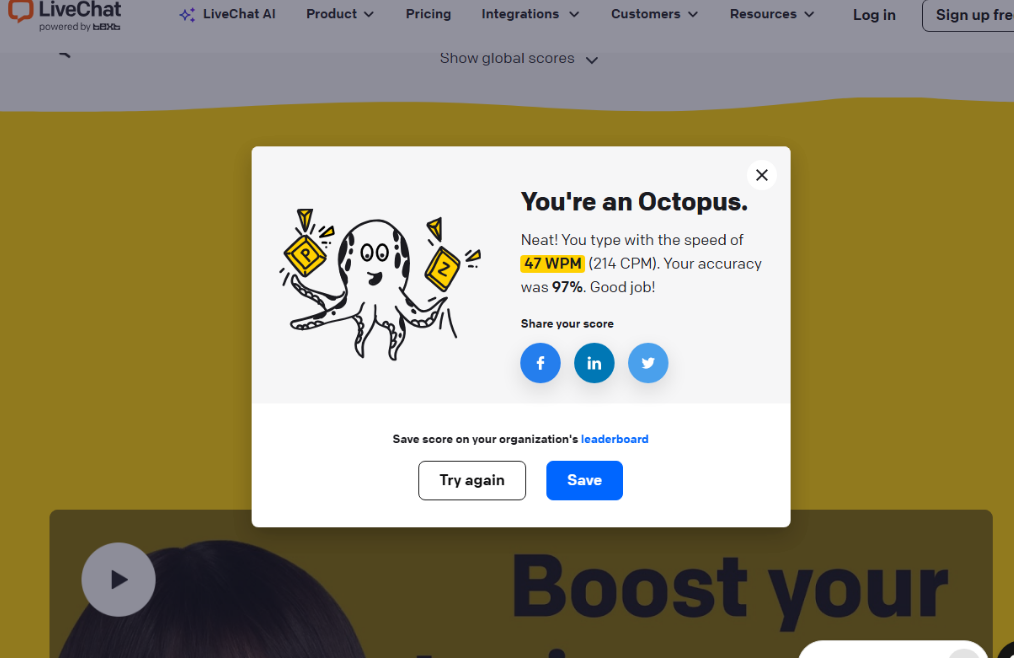Click the LiveChat AI sparkle icon
The image size is (1014, 658).
point(187,15)
